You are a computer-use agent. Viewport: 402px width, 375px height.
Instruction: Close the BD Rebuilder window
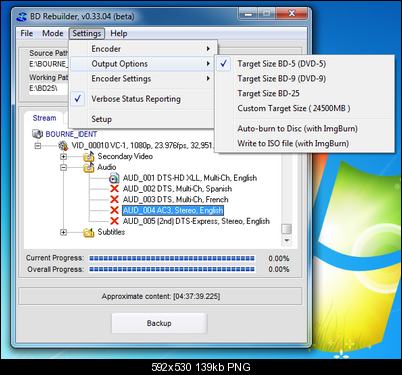tap(291, 14)
